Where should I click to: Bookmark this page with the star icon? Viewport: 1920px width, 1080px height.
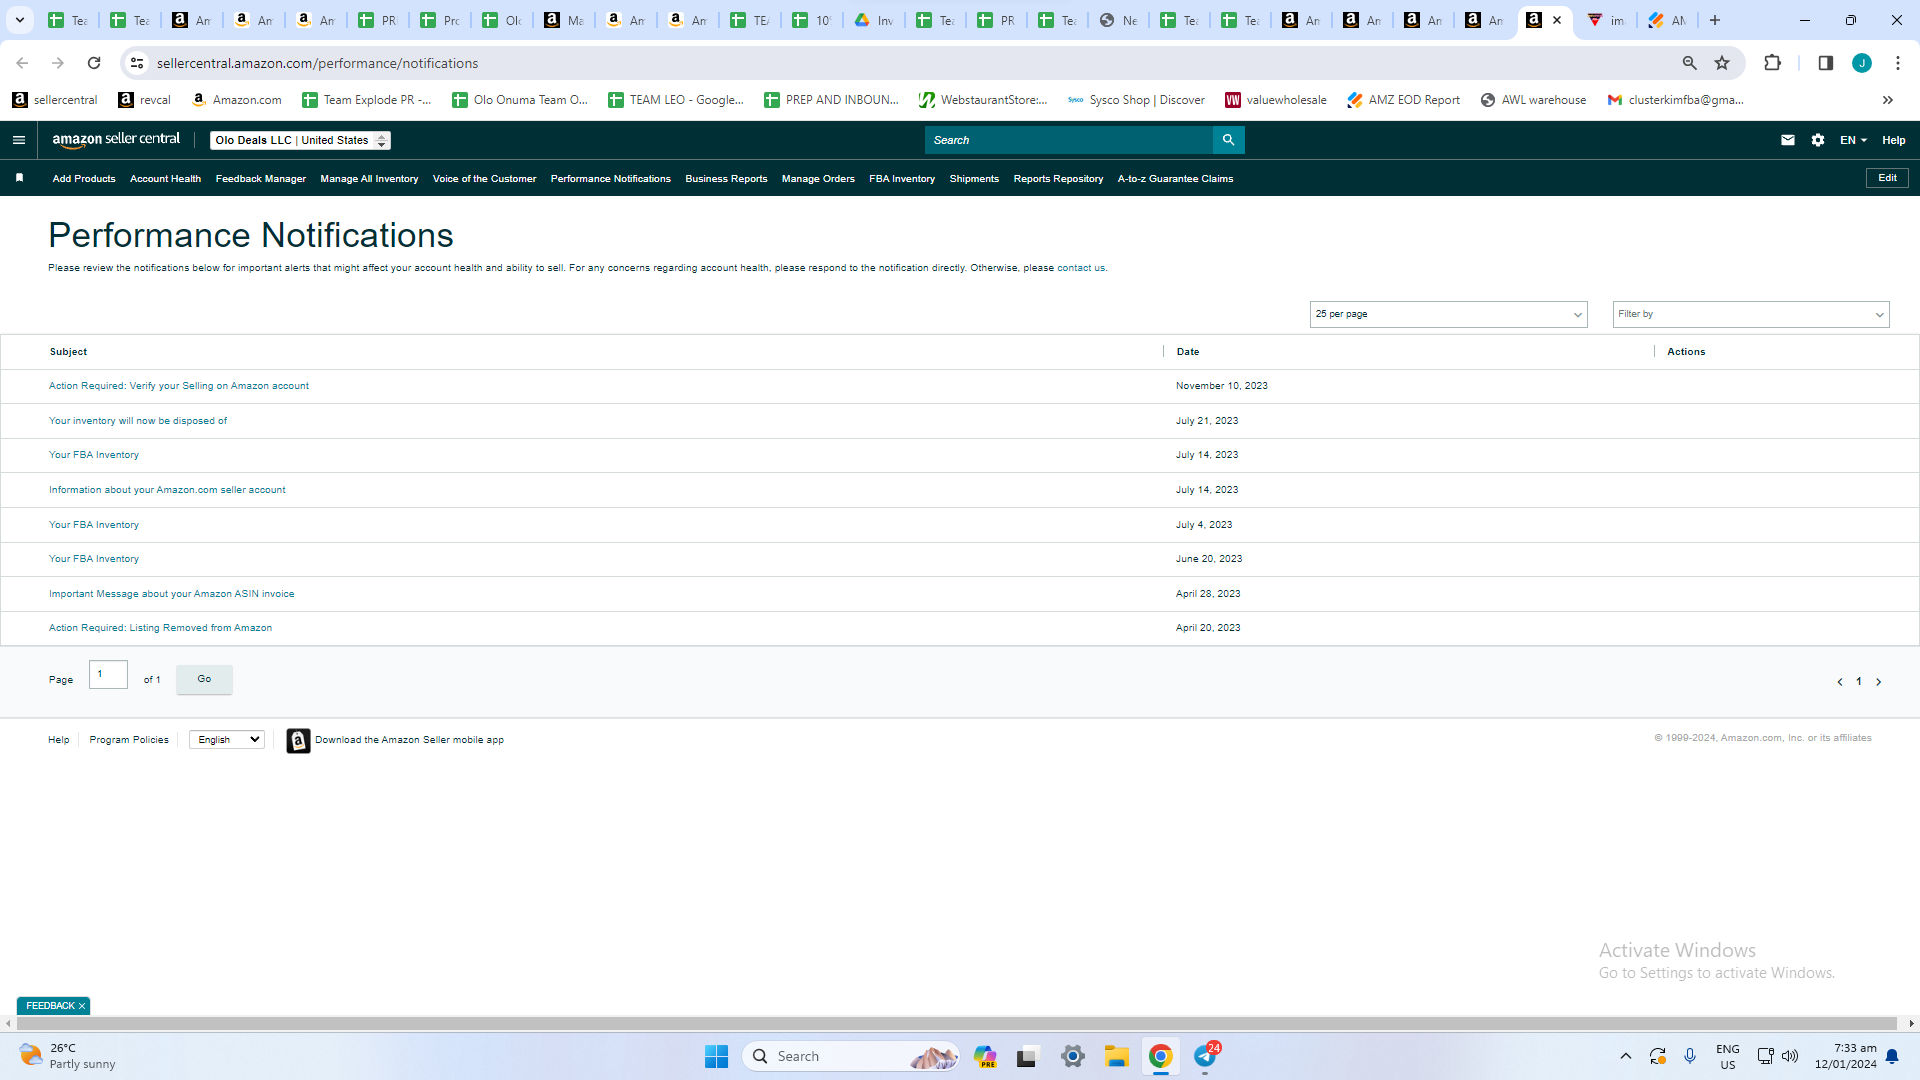1722,63
